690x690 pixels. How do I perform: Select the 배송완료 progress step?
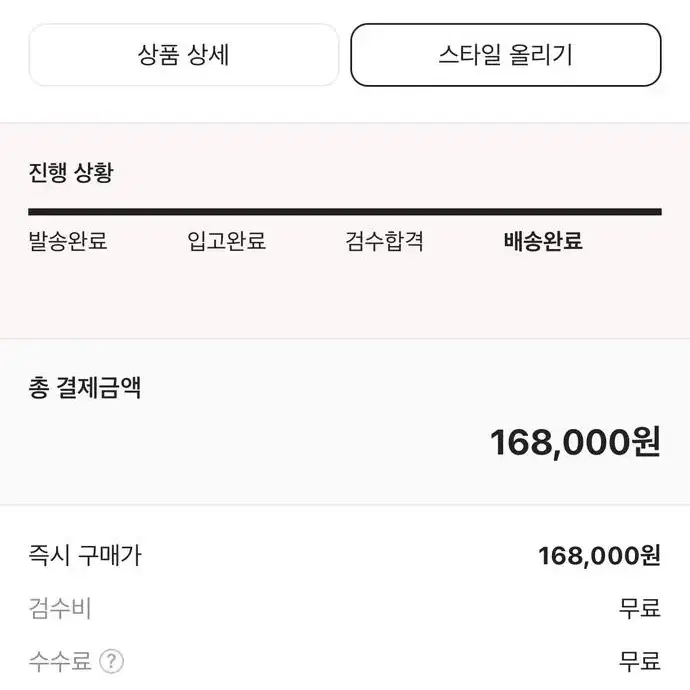pos(543,241)
